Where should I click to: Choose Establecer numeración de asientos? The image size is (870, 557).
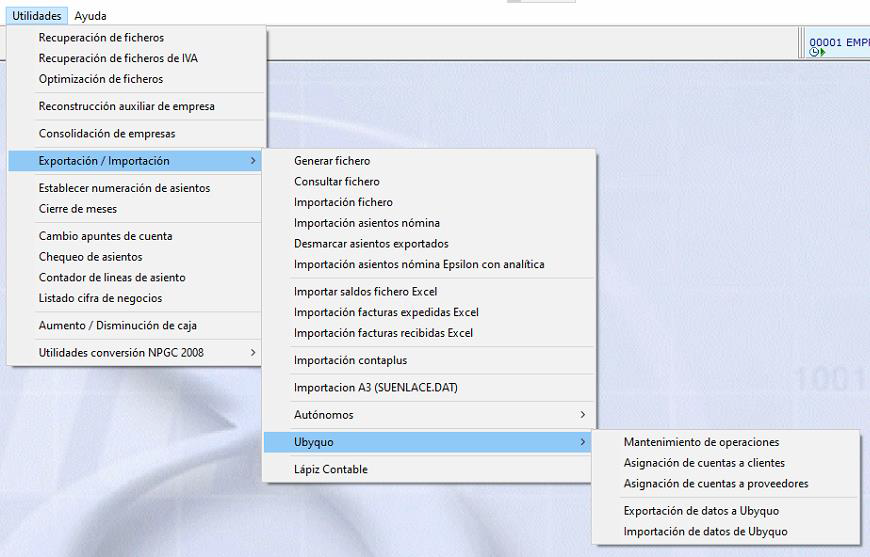[136, 188]
